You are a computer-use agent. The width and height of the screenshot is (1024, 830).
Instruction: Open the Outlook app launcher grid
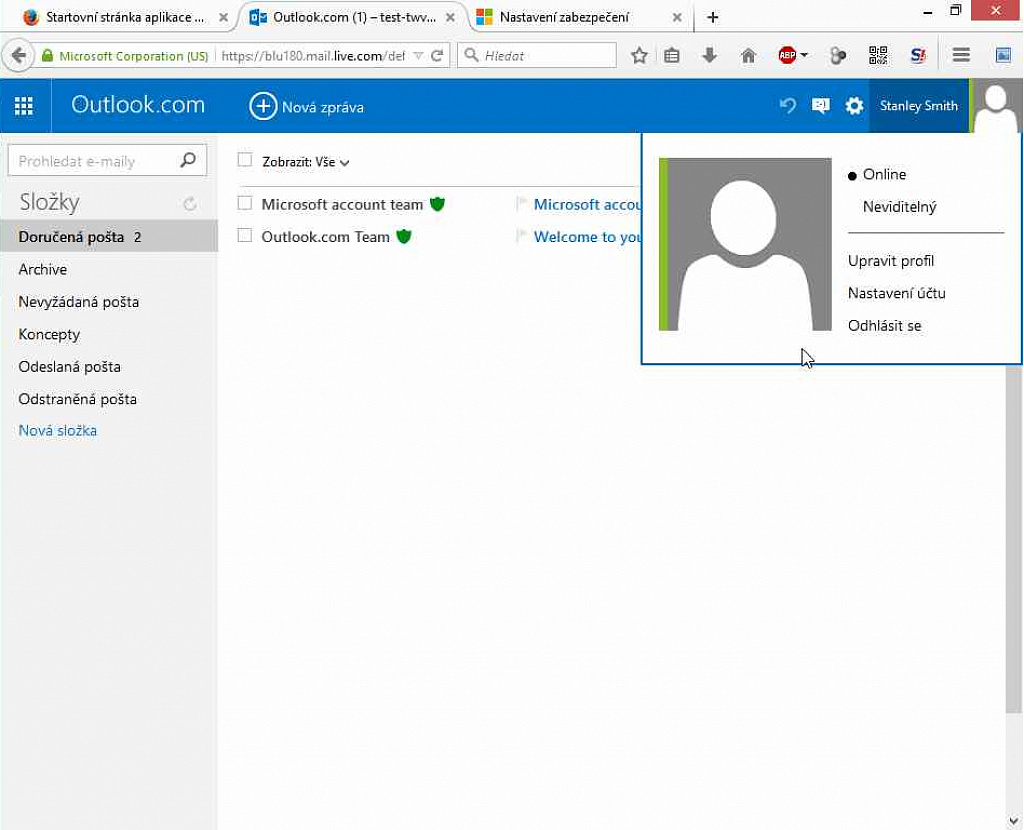click(x=24, y=106)
